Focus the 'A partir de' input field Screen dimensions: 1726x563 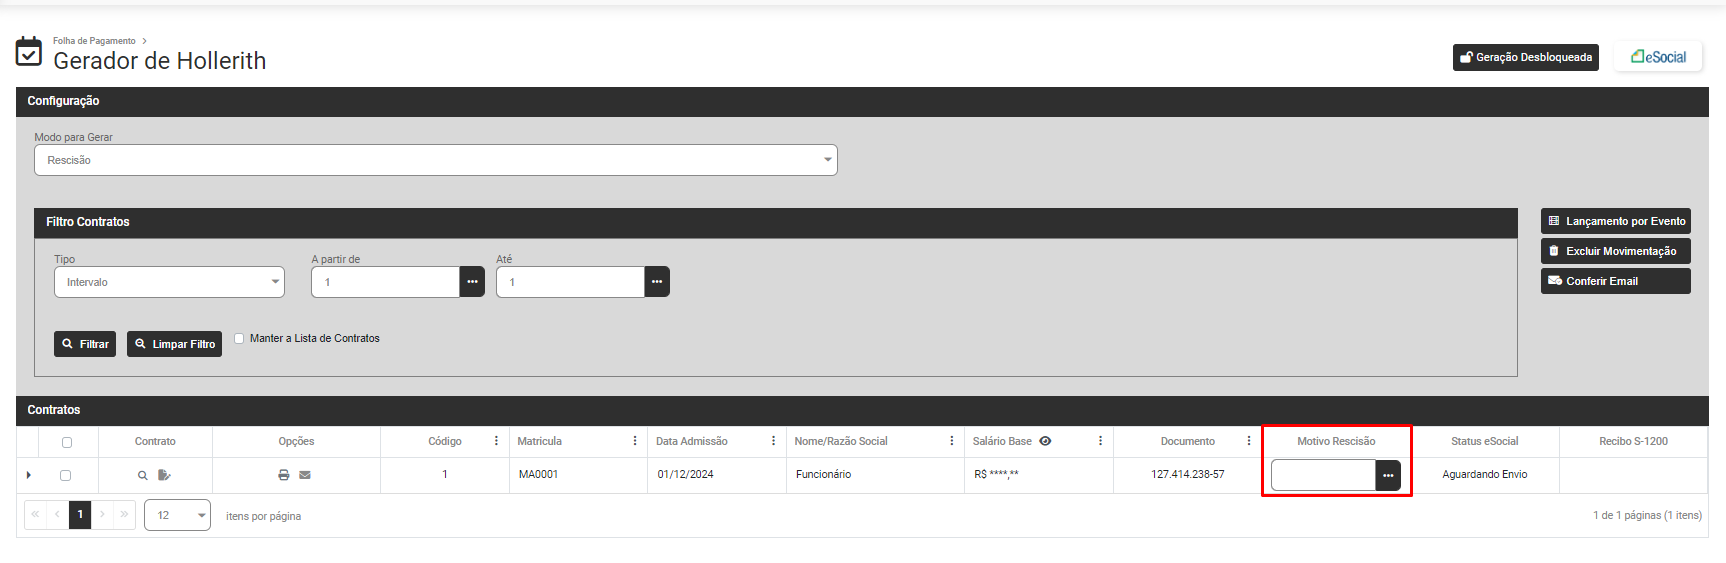coord(386,282)
